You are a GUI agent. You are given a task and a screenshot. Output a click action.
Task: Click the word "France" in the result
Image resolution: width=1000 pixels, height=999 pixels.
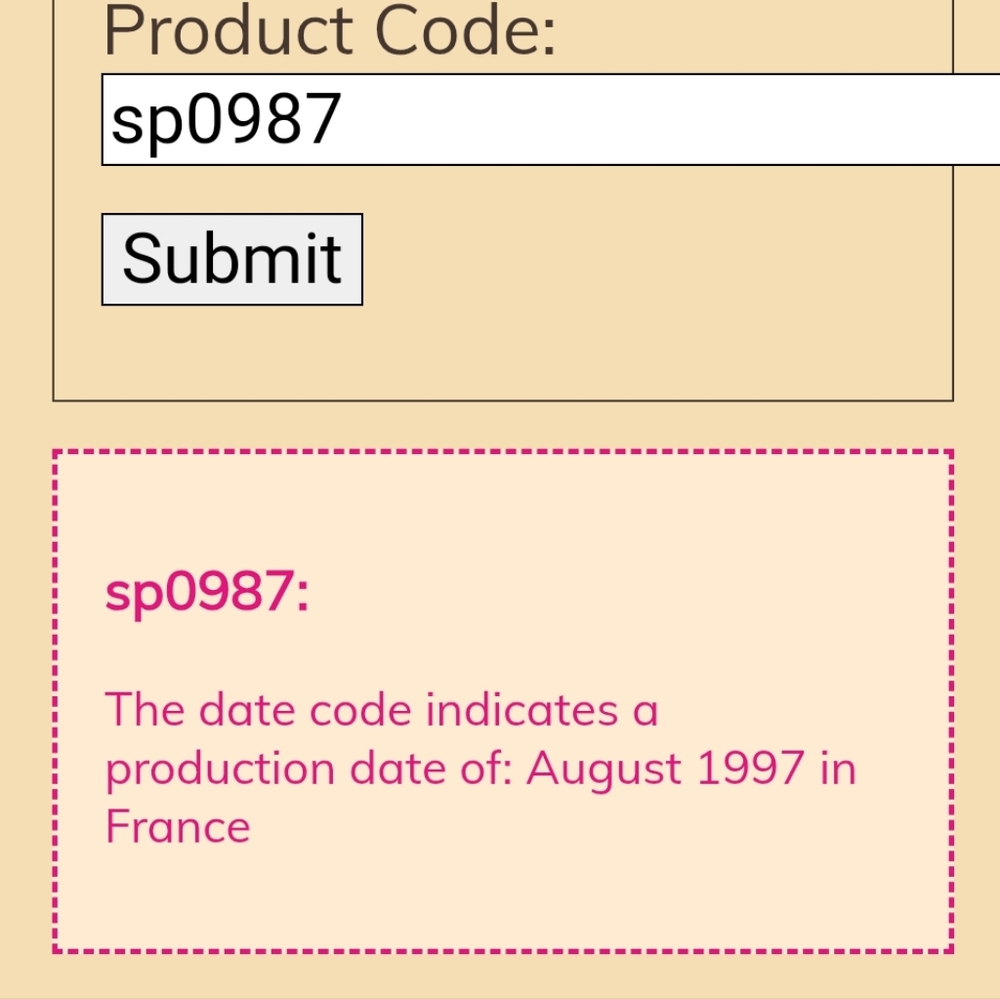pyautogui.click(x=177, y=827)
